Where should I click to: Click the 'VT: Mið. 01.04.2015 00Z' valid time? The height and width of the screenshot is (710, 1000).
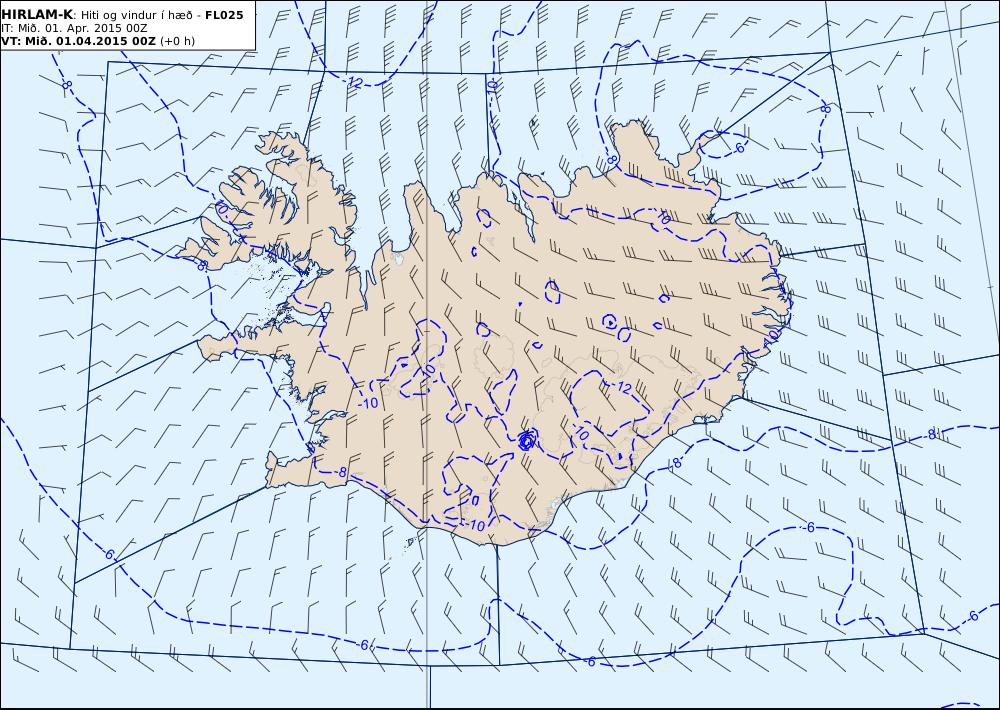coord(78,41)
